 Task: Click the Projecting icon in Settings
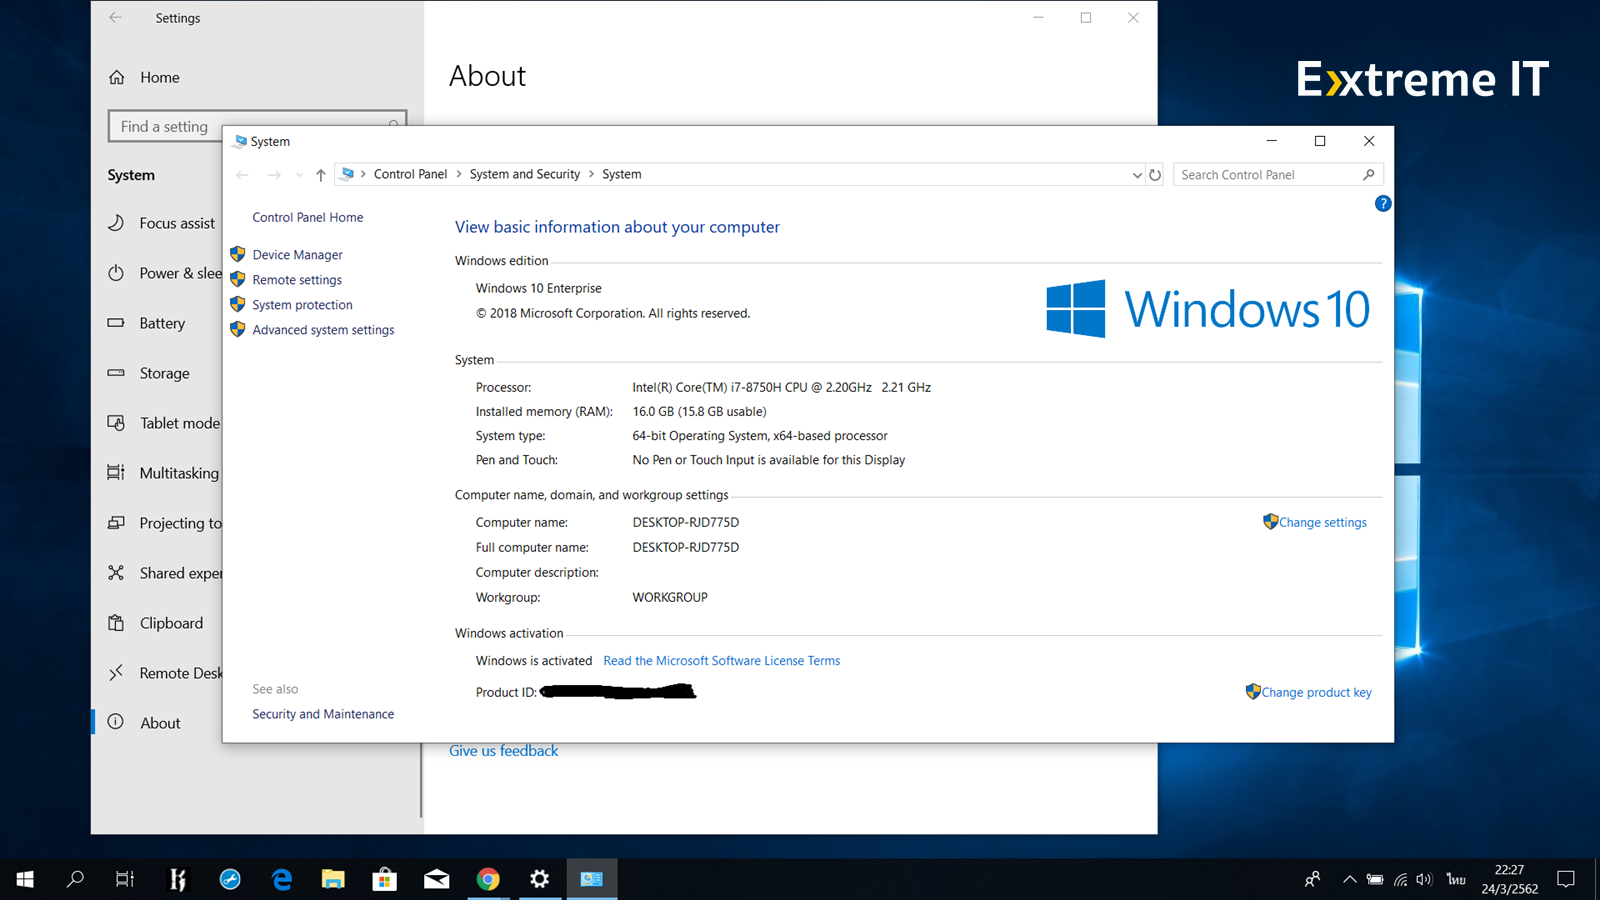(116, 523)
